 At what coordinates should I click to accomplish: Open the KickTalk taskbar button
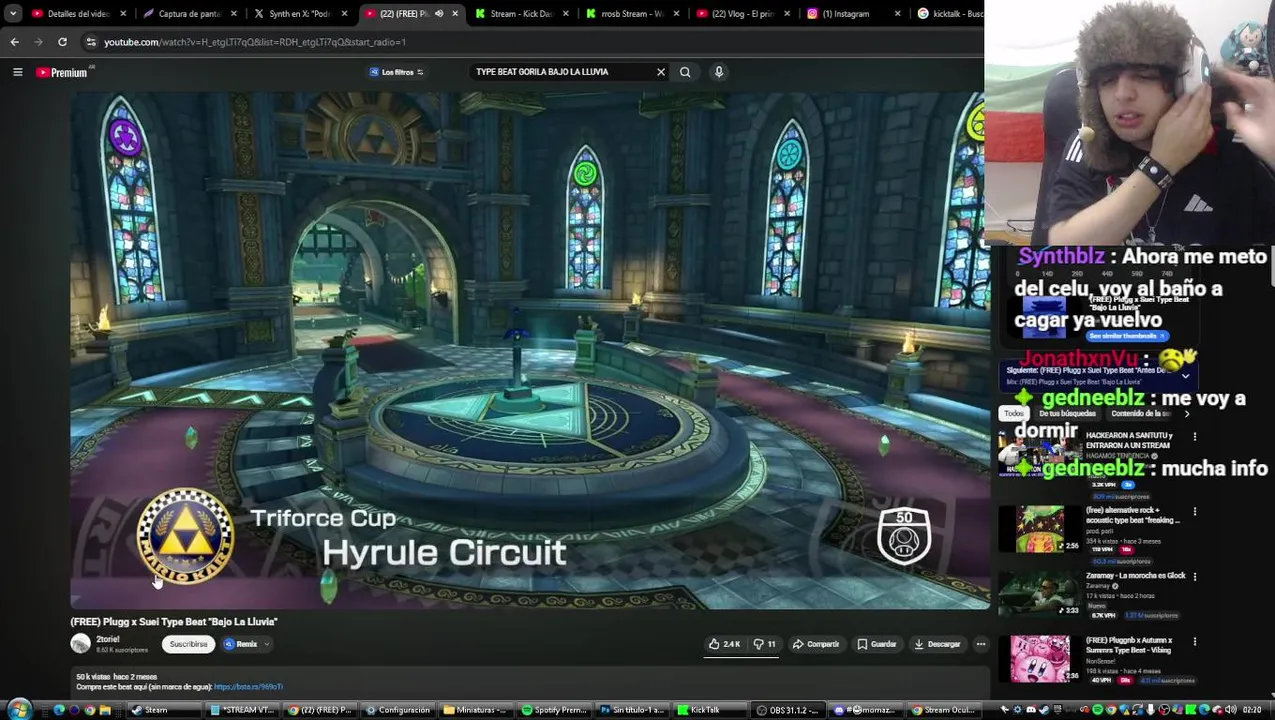click(712, 710)
